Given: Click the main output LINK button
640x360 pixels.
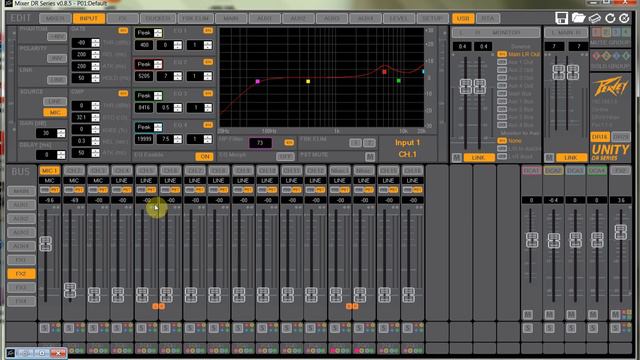Looking at the screenshot, I should [571, 157].
